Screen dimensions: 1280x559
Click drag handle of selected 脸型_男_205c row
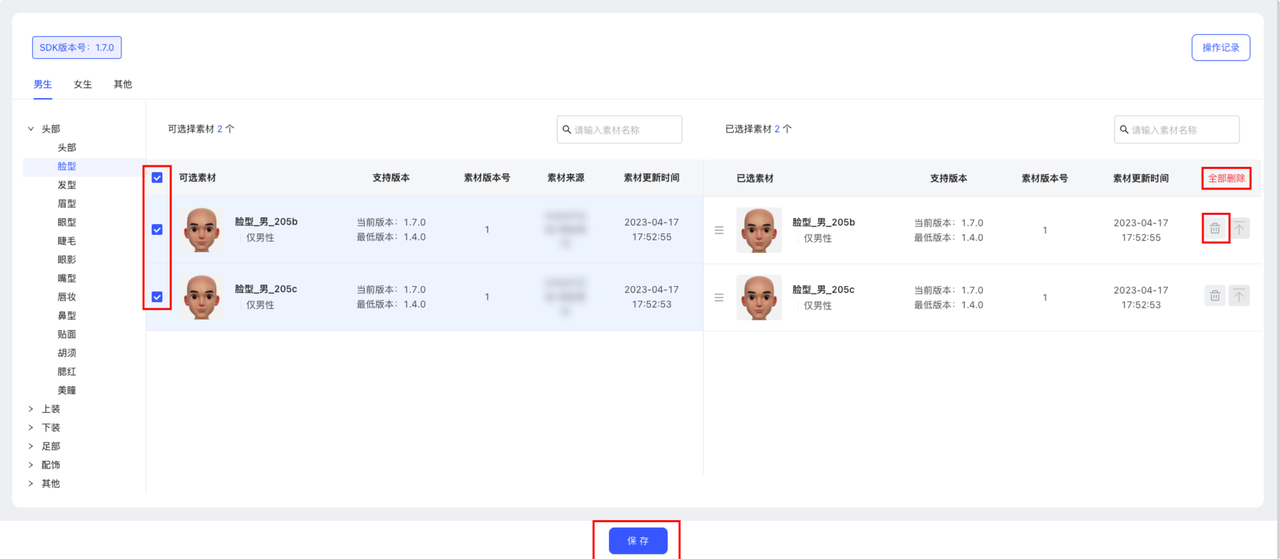[719, 297]
